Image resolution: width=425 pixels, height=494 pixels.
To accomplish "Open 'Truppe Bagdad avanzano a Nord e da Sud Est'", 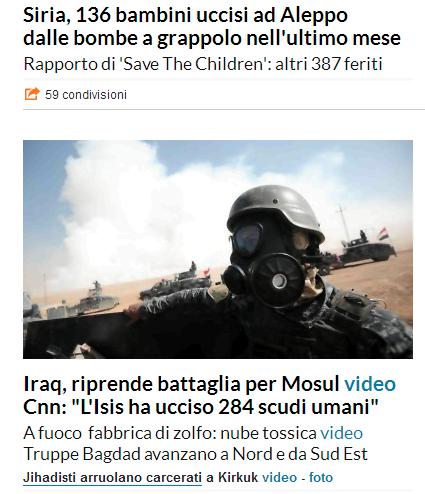I will pyautogui.click(x=196, y=454).
